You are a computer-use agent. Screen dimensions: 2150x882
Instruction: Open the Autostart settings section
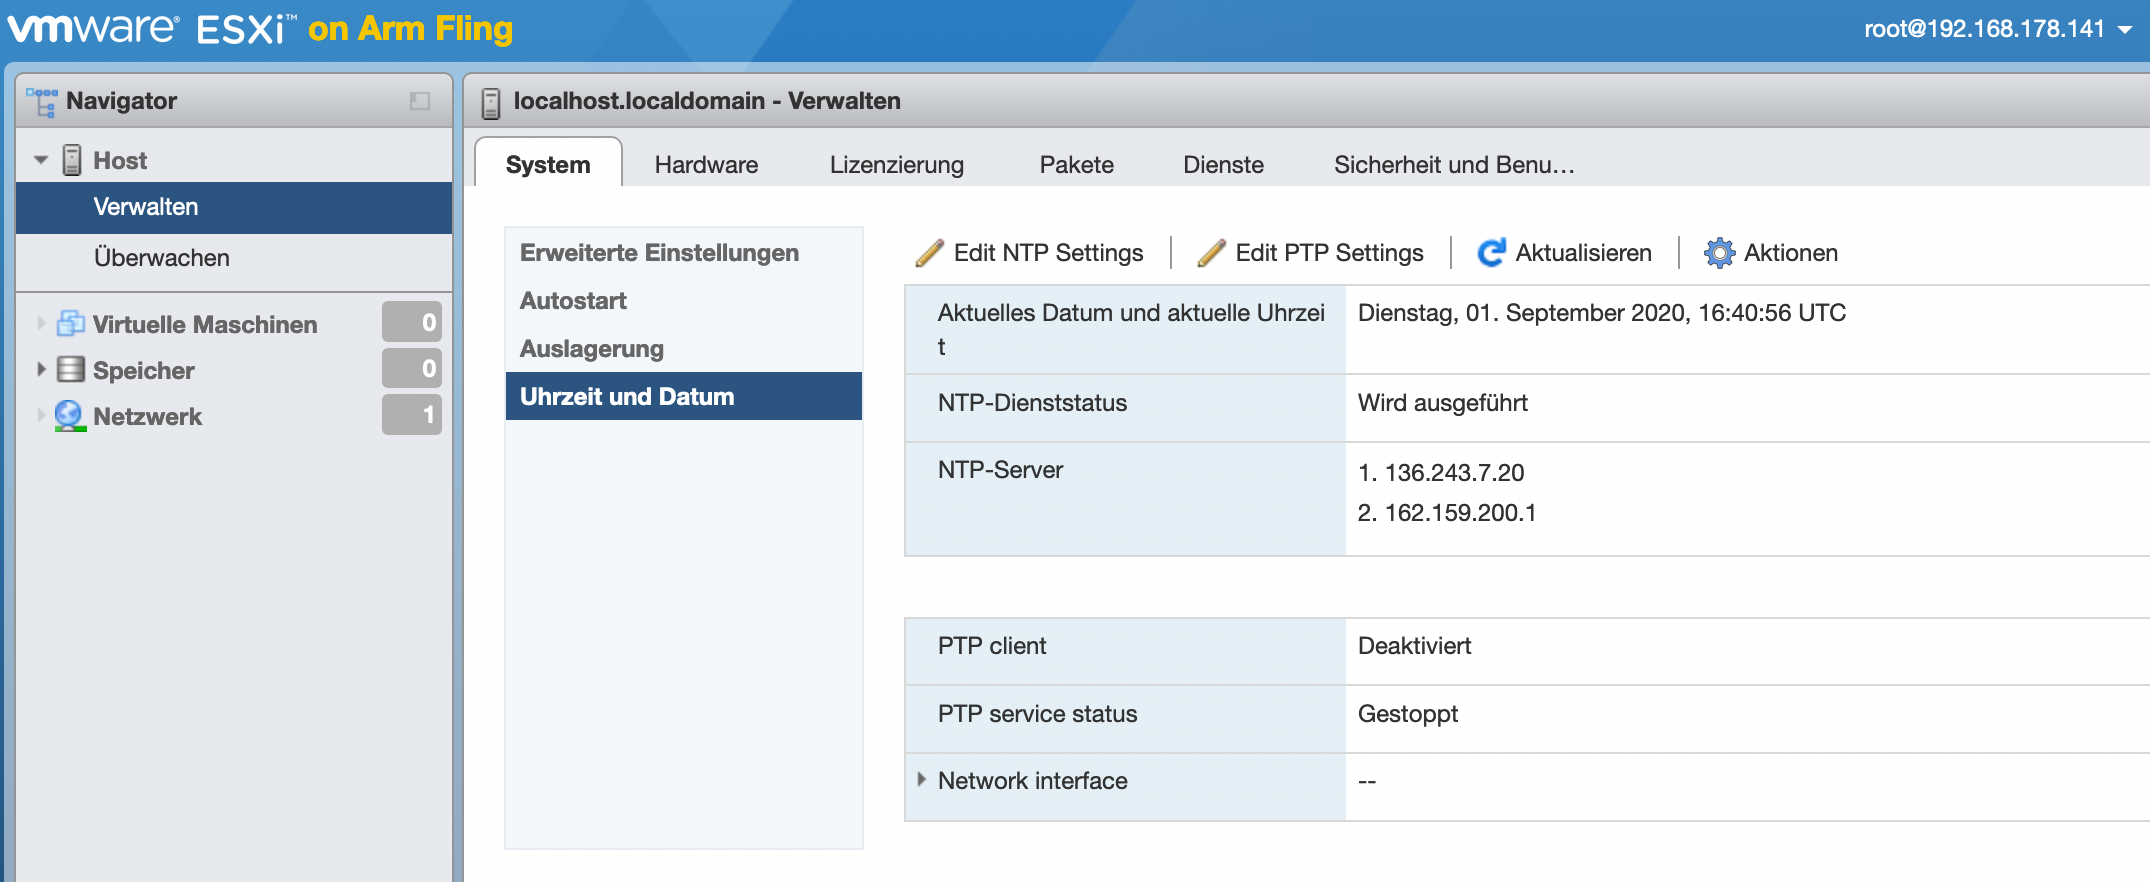coord(573,301)
